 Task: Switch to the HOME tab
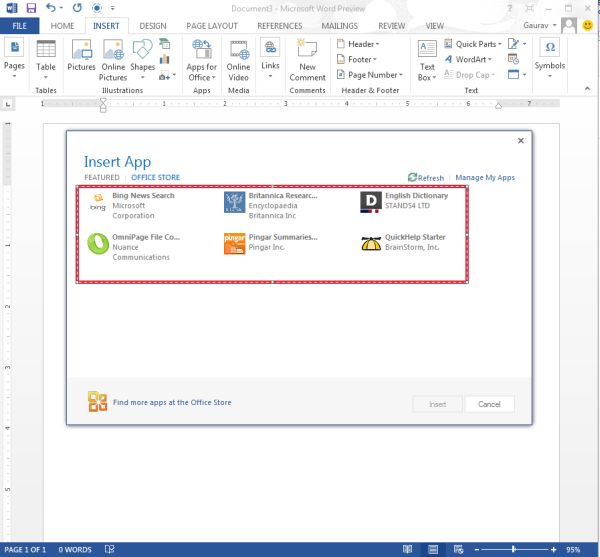point(62,26)
